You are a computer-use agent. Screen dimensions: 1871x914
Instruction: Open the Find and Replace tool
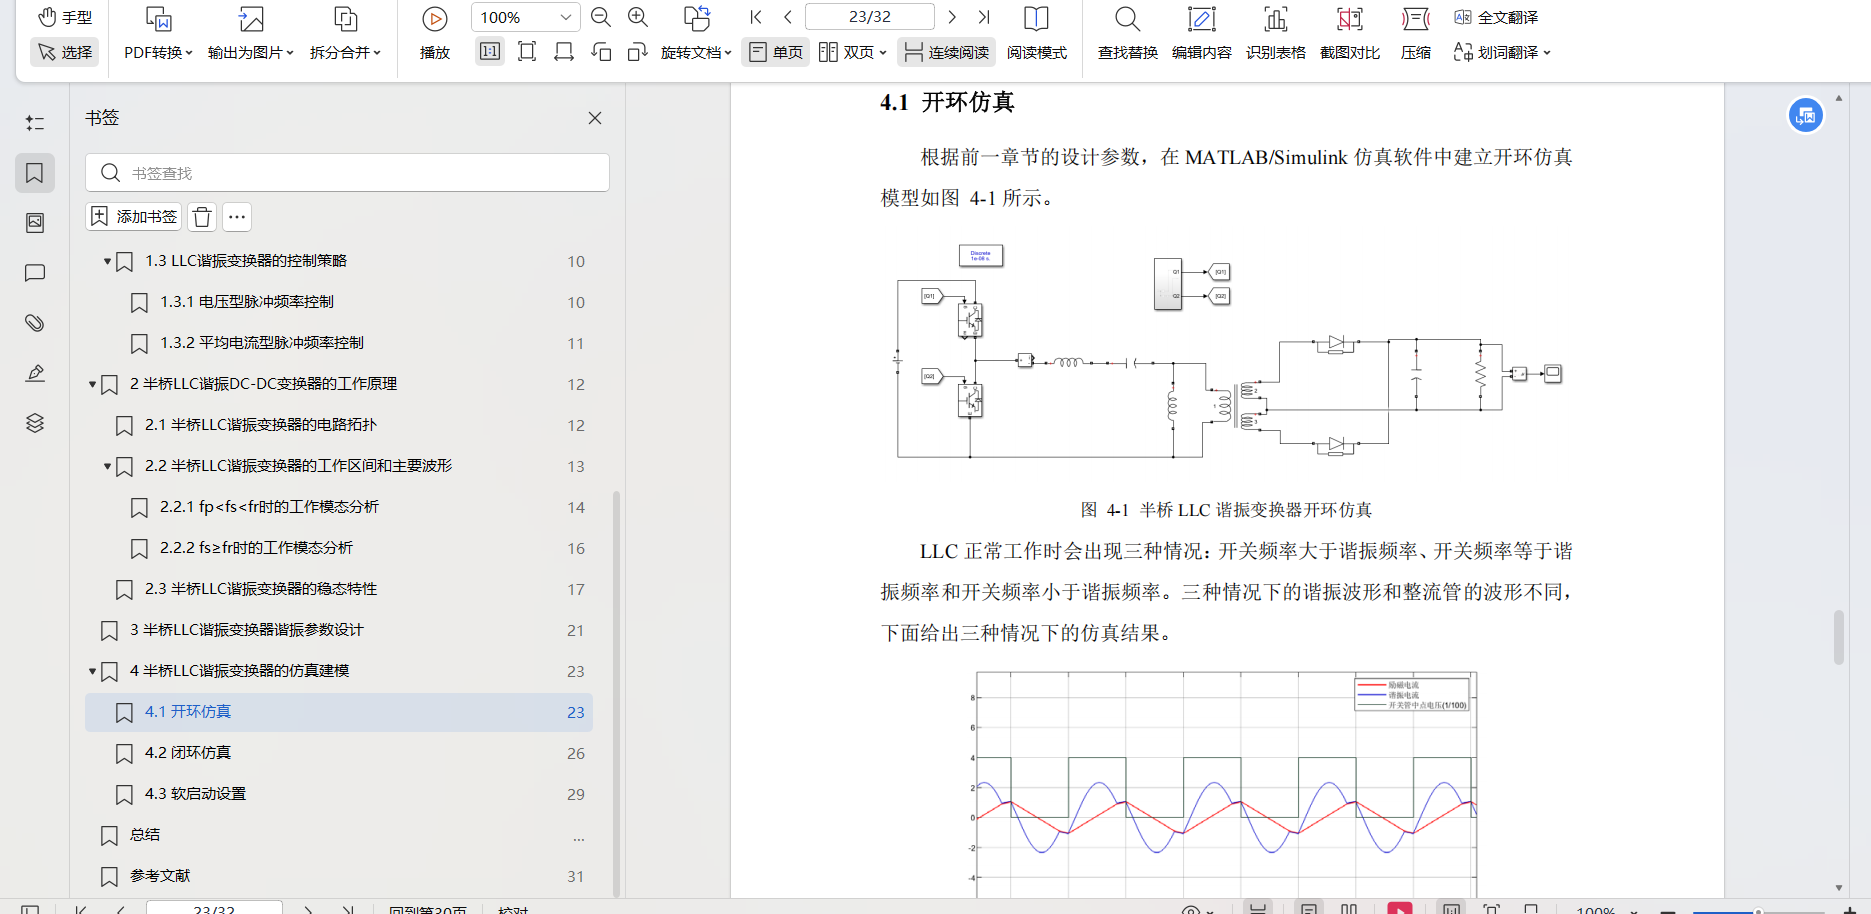(x=1127, y=33)
